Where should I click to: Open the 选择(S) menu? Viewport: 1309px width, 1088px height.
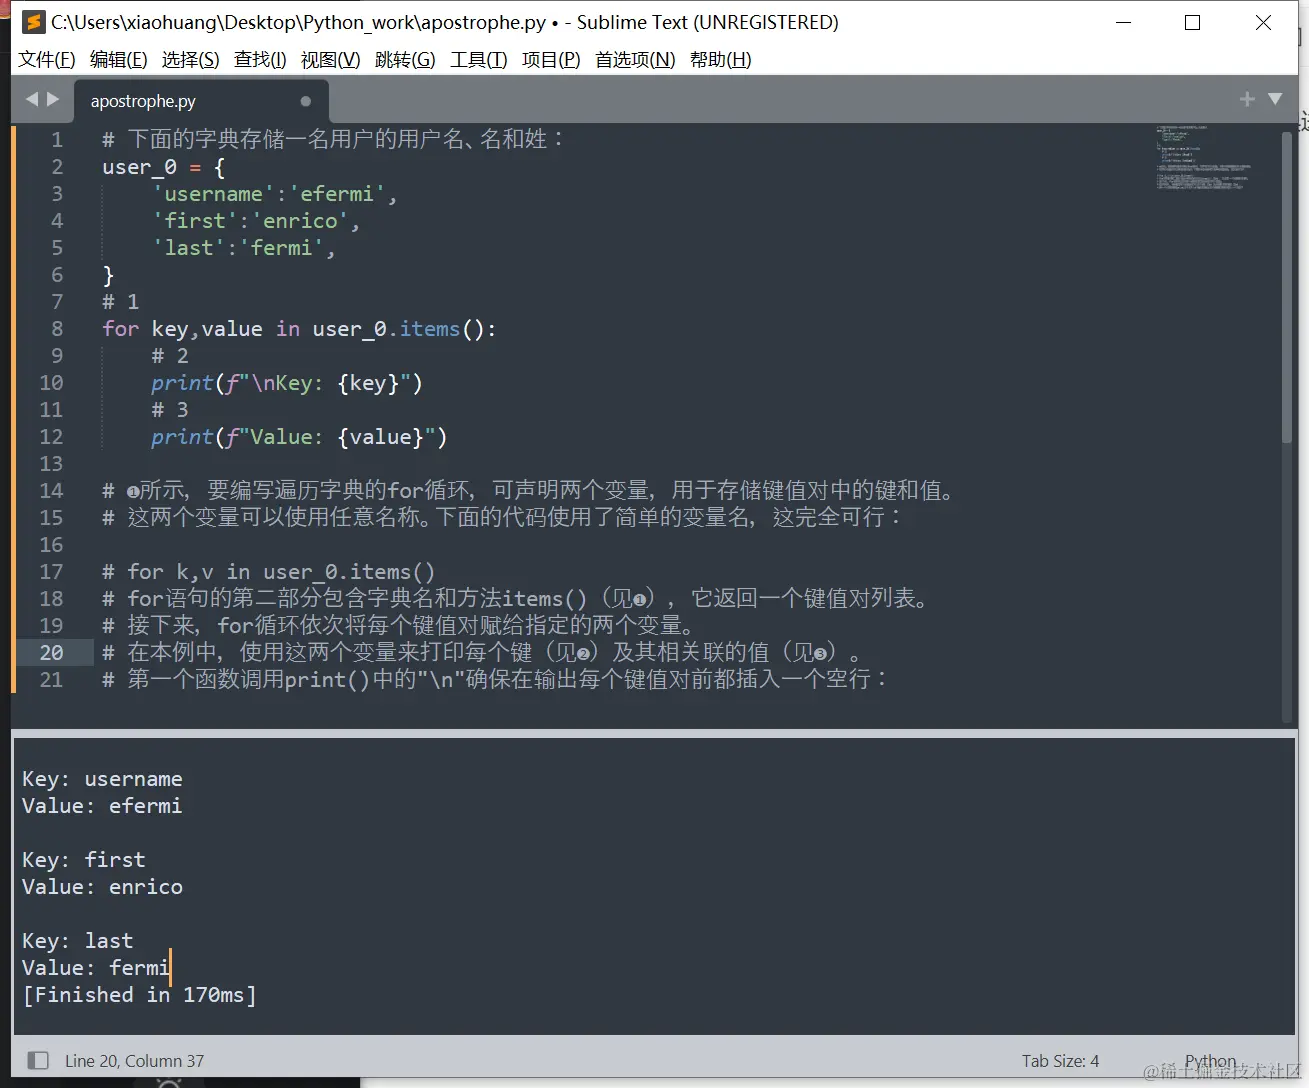190,60
